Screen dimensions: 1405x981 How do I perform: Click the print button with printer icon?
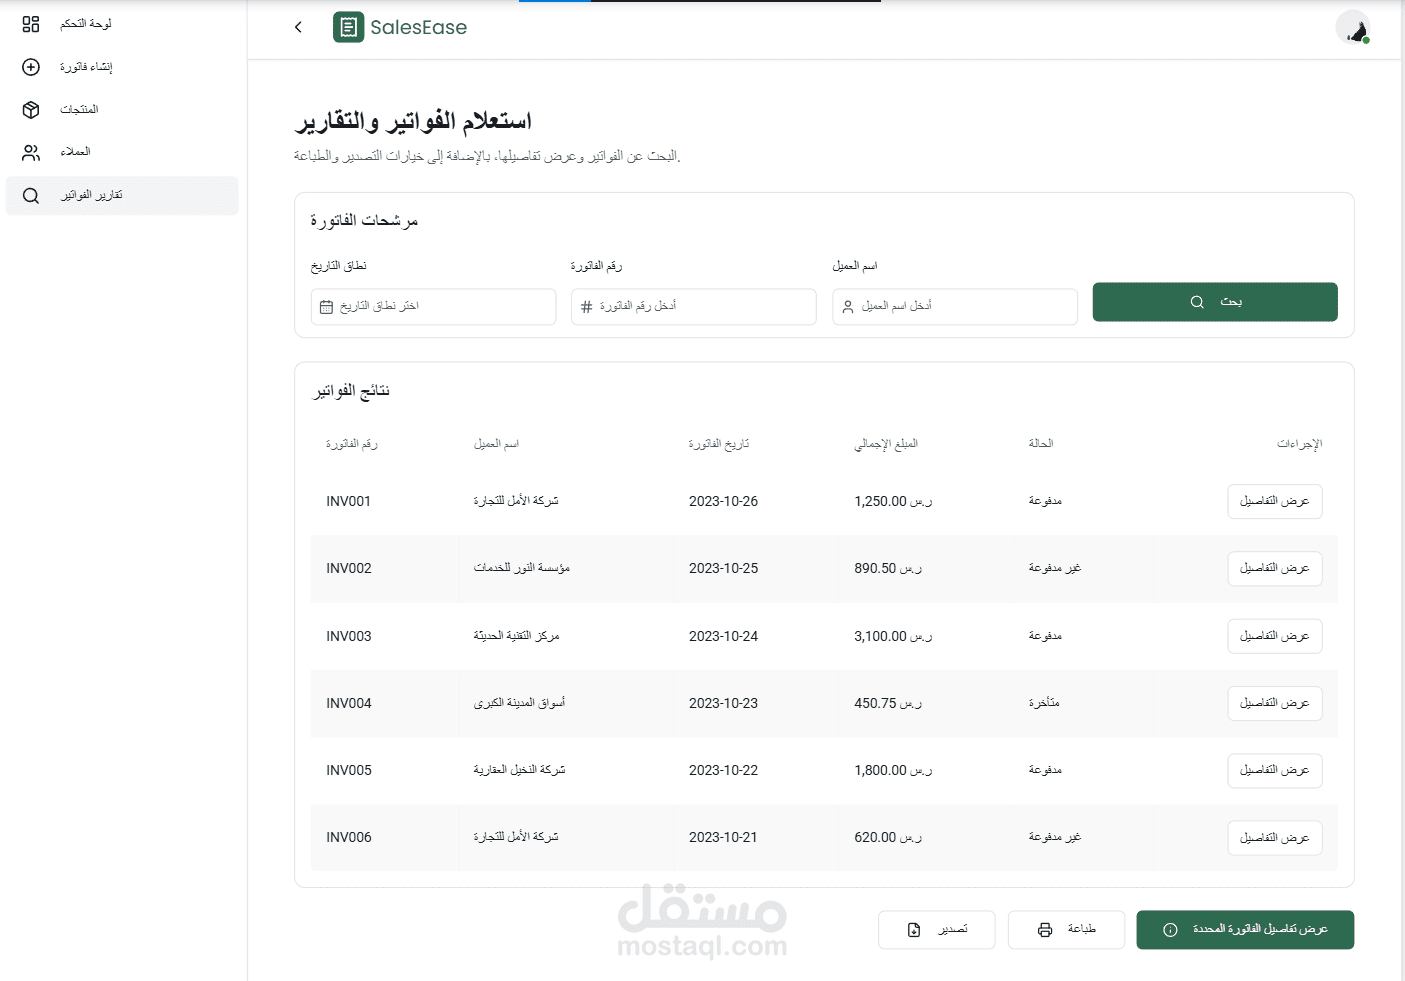pos(1066,930)
